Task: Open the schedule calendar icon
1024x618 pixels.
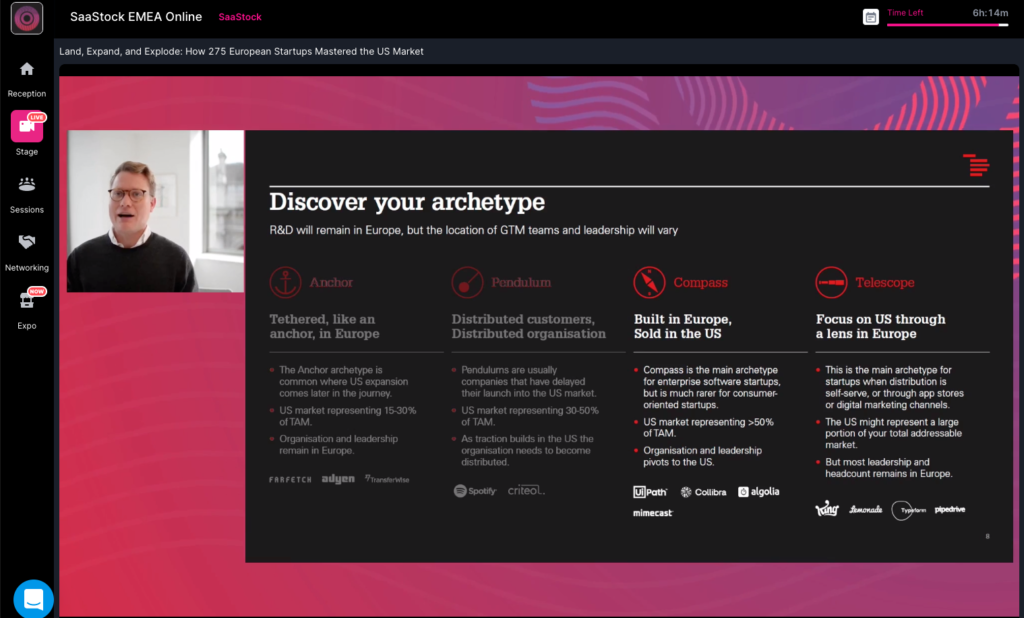Action: pyautogui.click(x=871, y=17)
